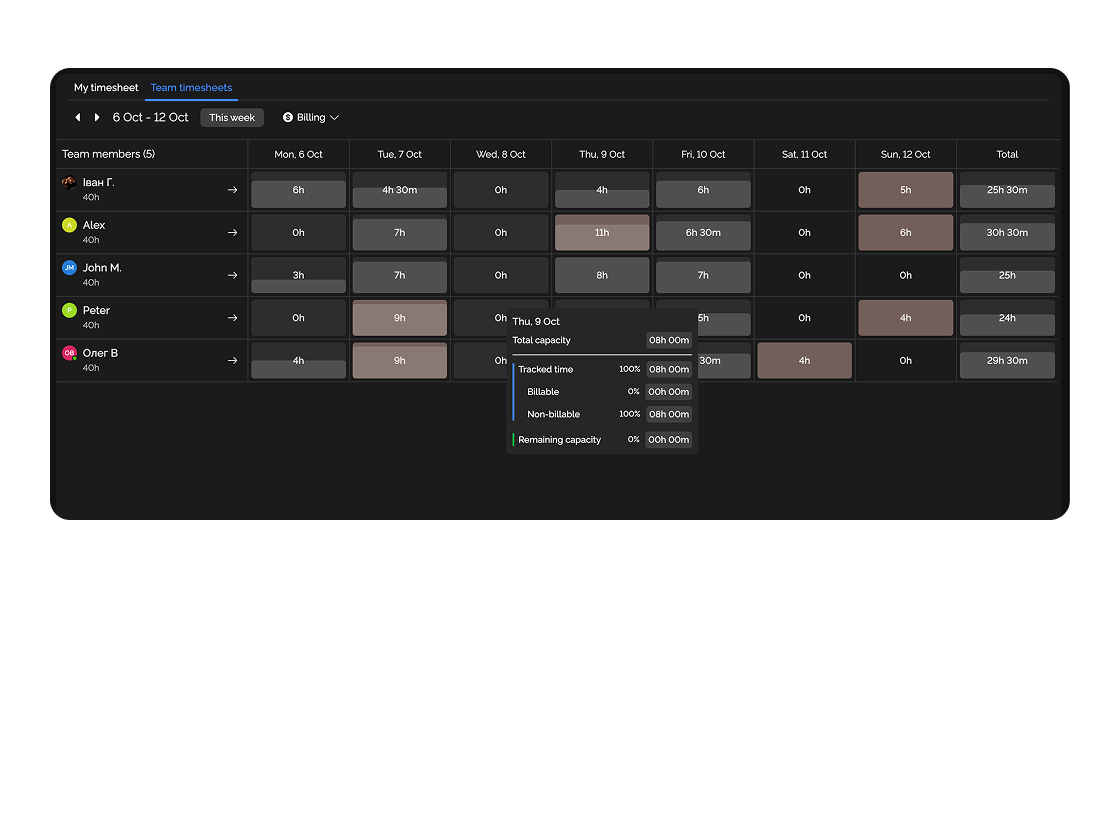1118x838 pixels.
Task: Click the Billing dollar icon
Action: click(287, 117)
